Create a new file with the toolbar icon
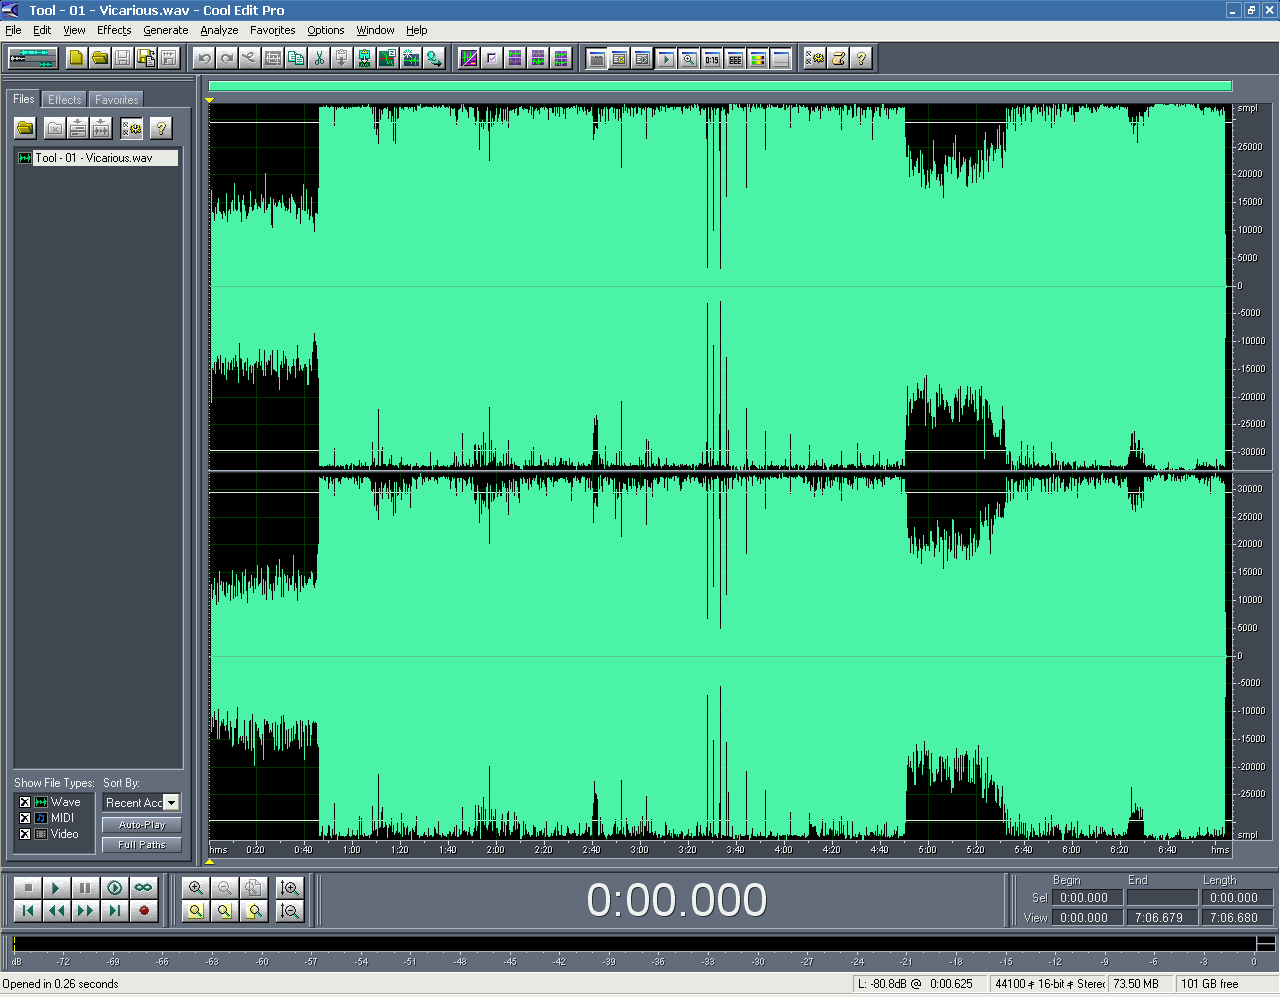The image size is (1280, 997). coord(76,58)
